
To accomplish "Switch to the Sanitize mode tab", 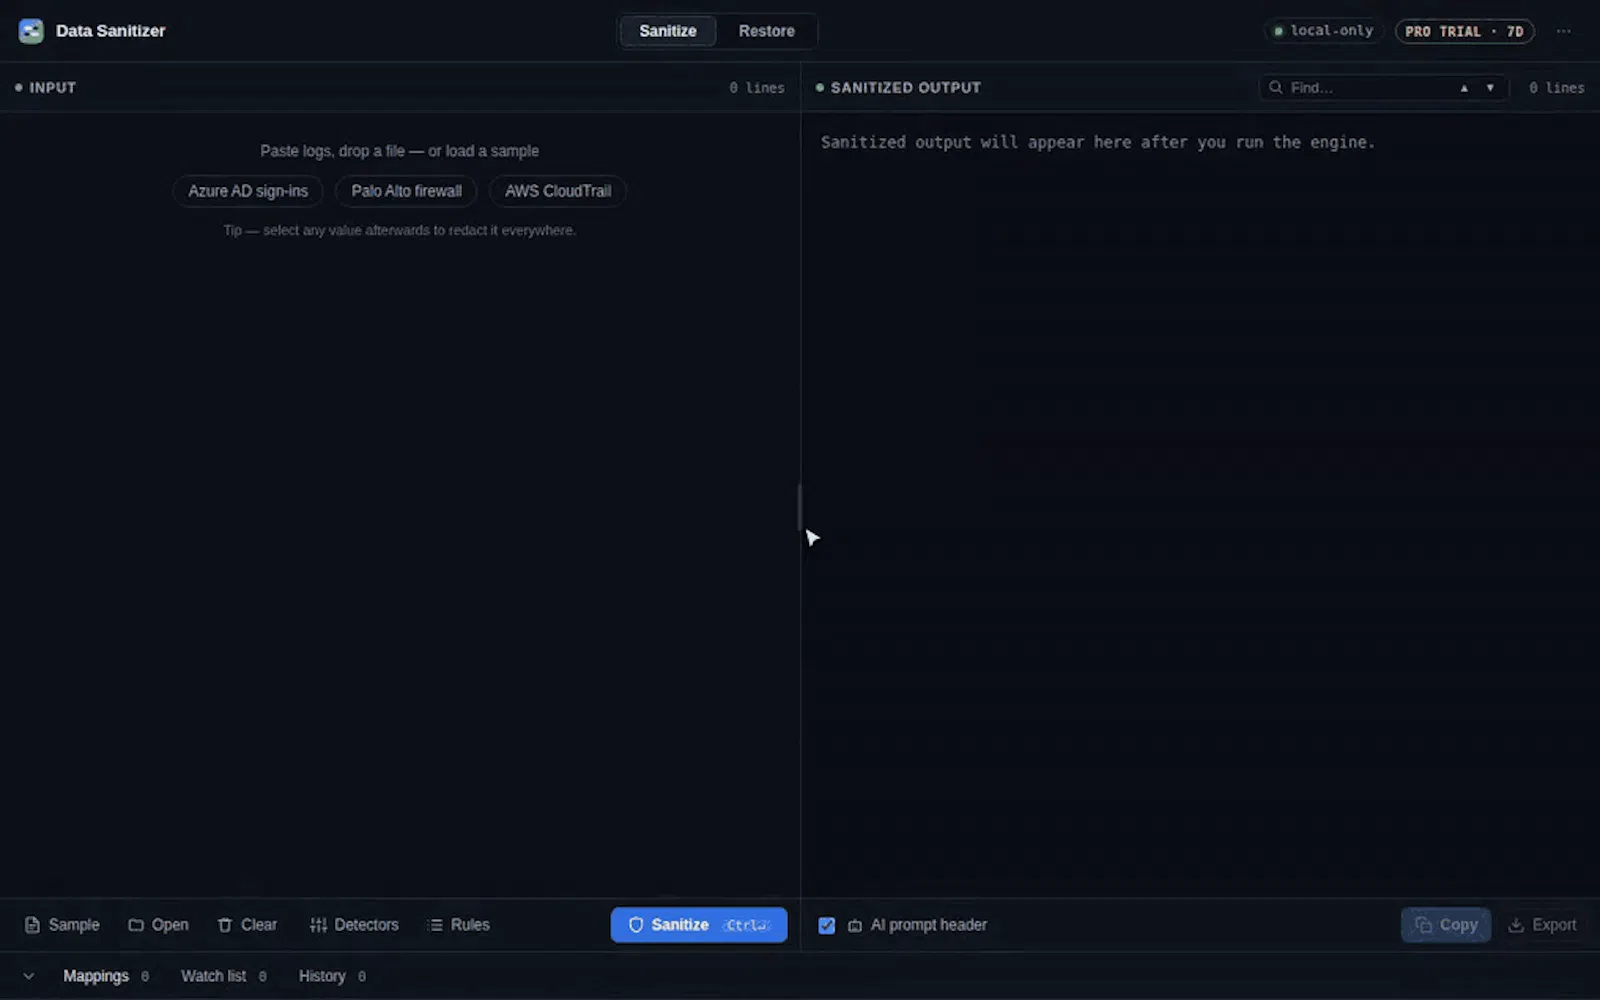I will click(x=667, y=31).
